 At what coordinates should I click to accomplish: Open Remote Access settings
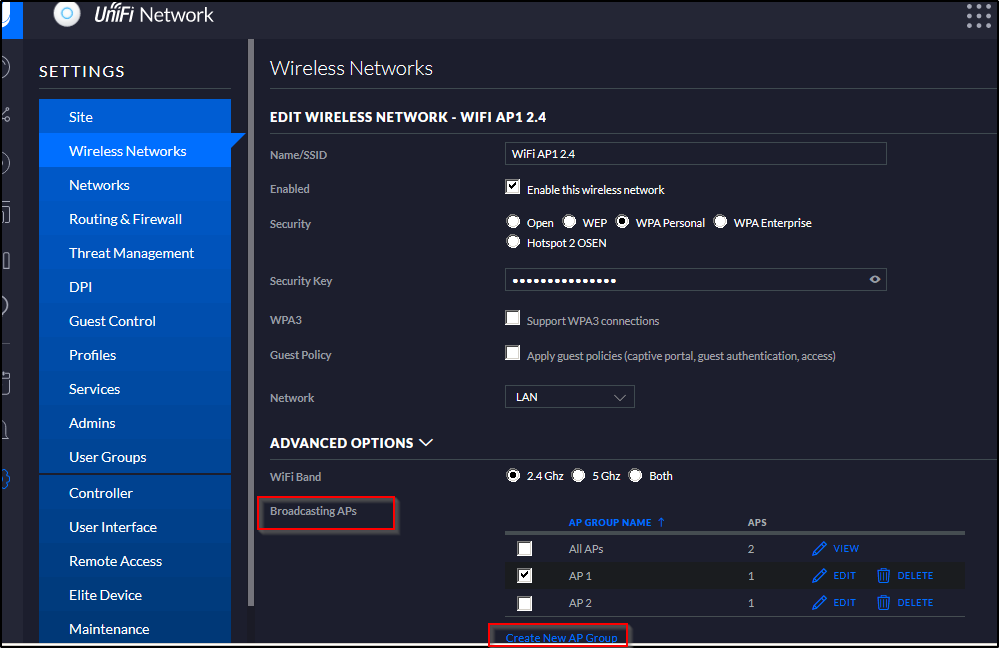(x=134, y=561)
